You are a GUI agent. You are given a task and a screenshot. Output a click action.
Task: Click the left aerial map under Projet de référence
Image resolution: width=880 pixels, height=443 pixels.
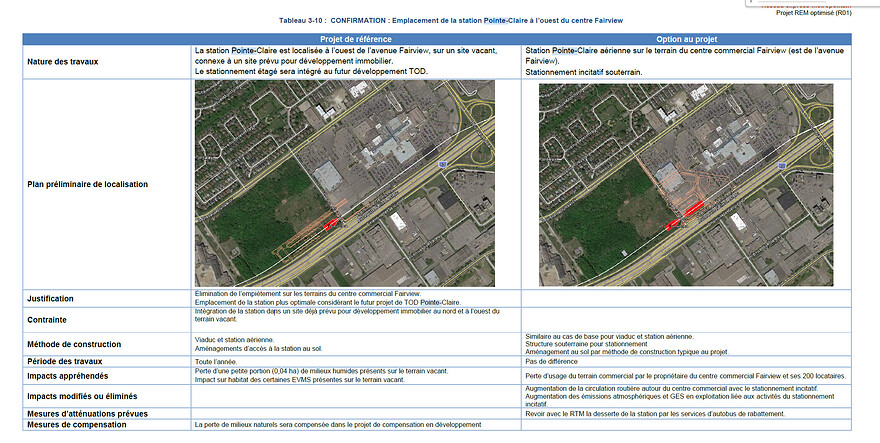(x=345, y=184)
